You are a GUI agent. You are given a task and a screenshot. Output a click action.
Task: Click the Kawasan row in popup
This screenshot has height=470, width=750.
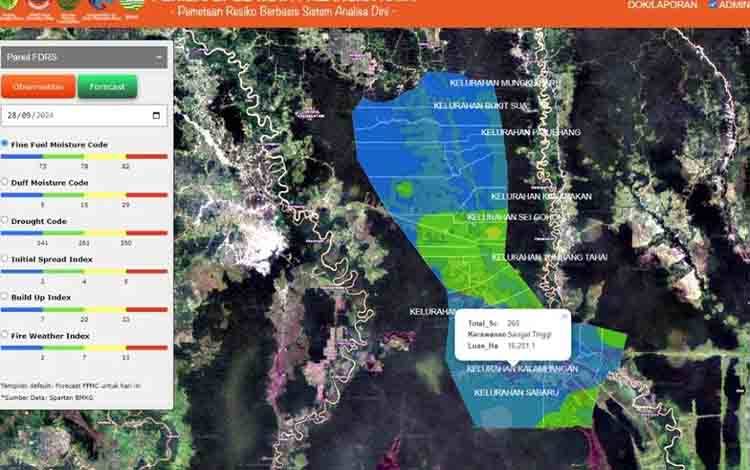510,334
